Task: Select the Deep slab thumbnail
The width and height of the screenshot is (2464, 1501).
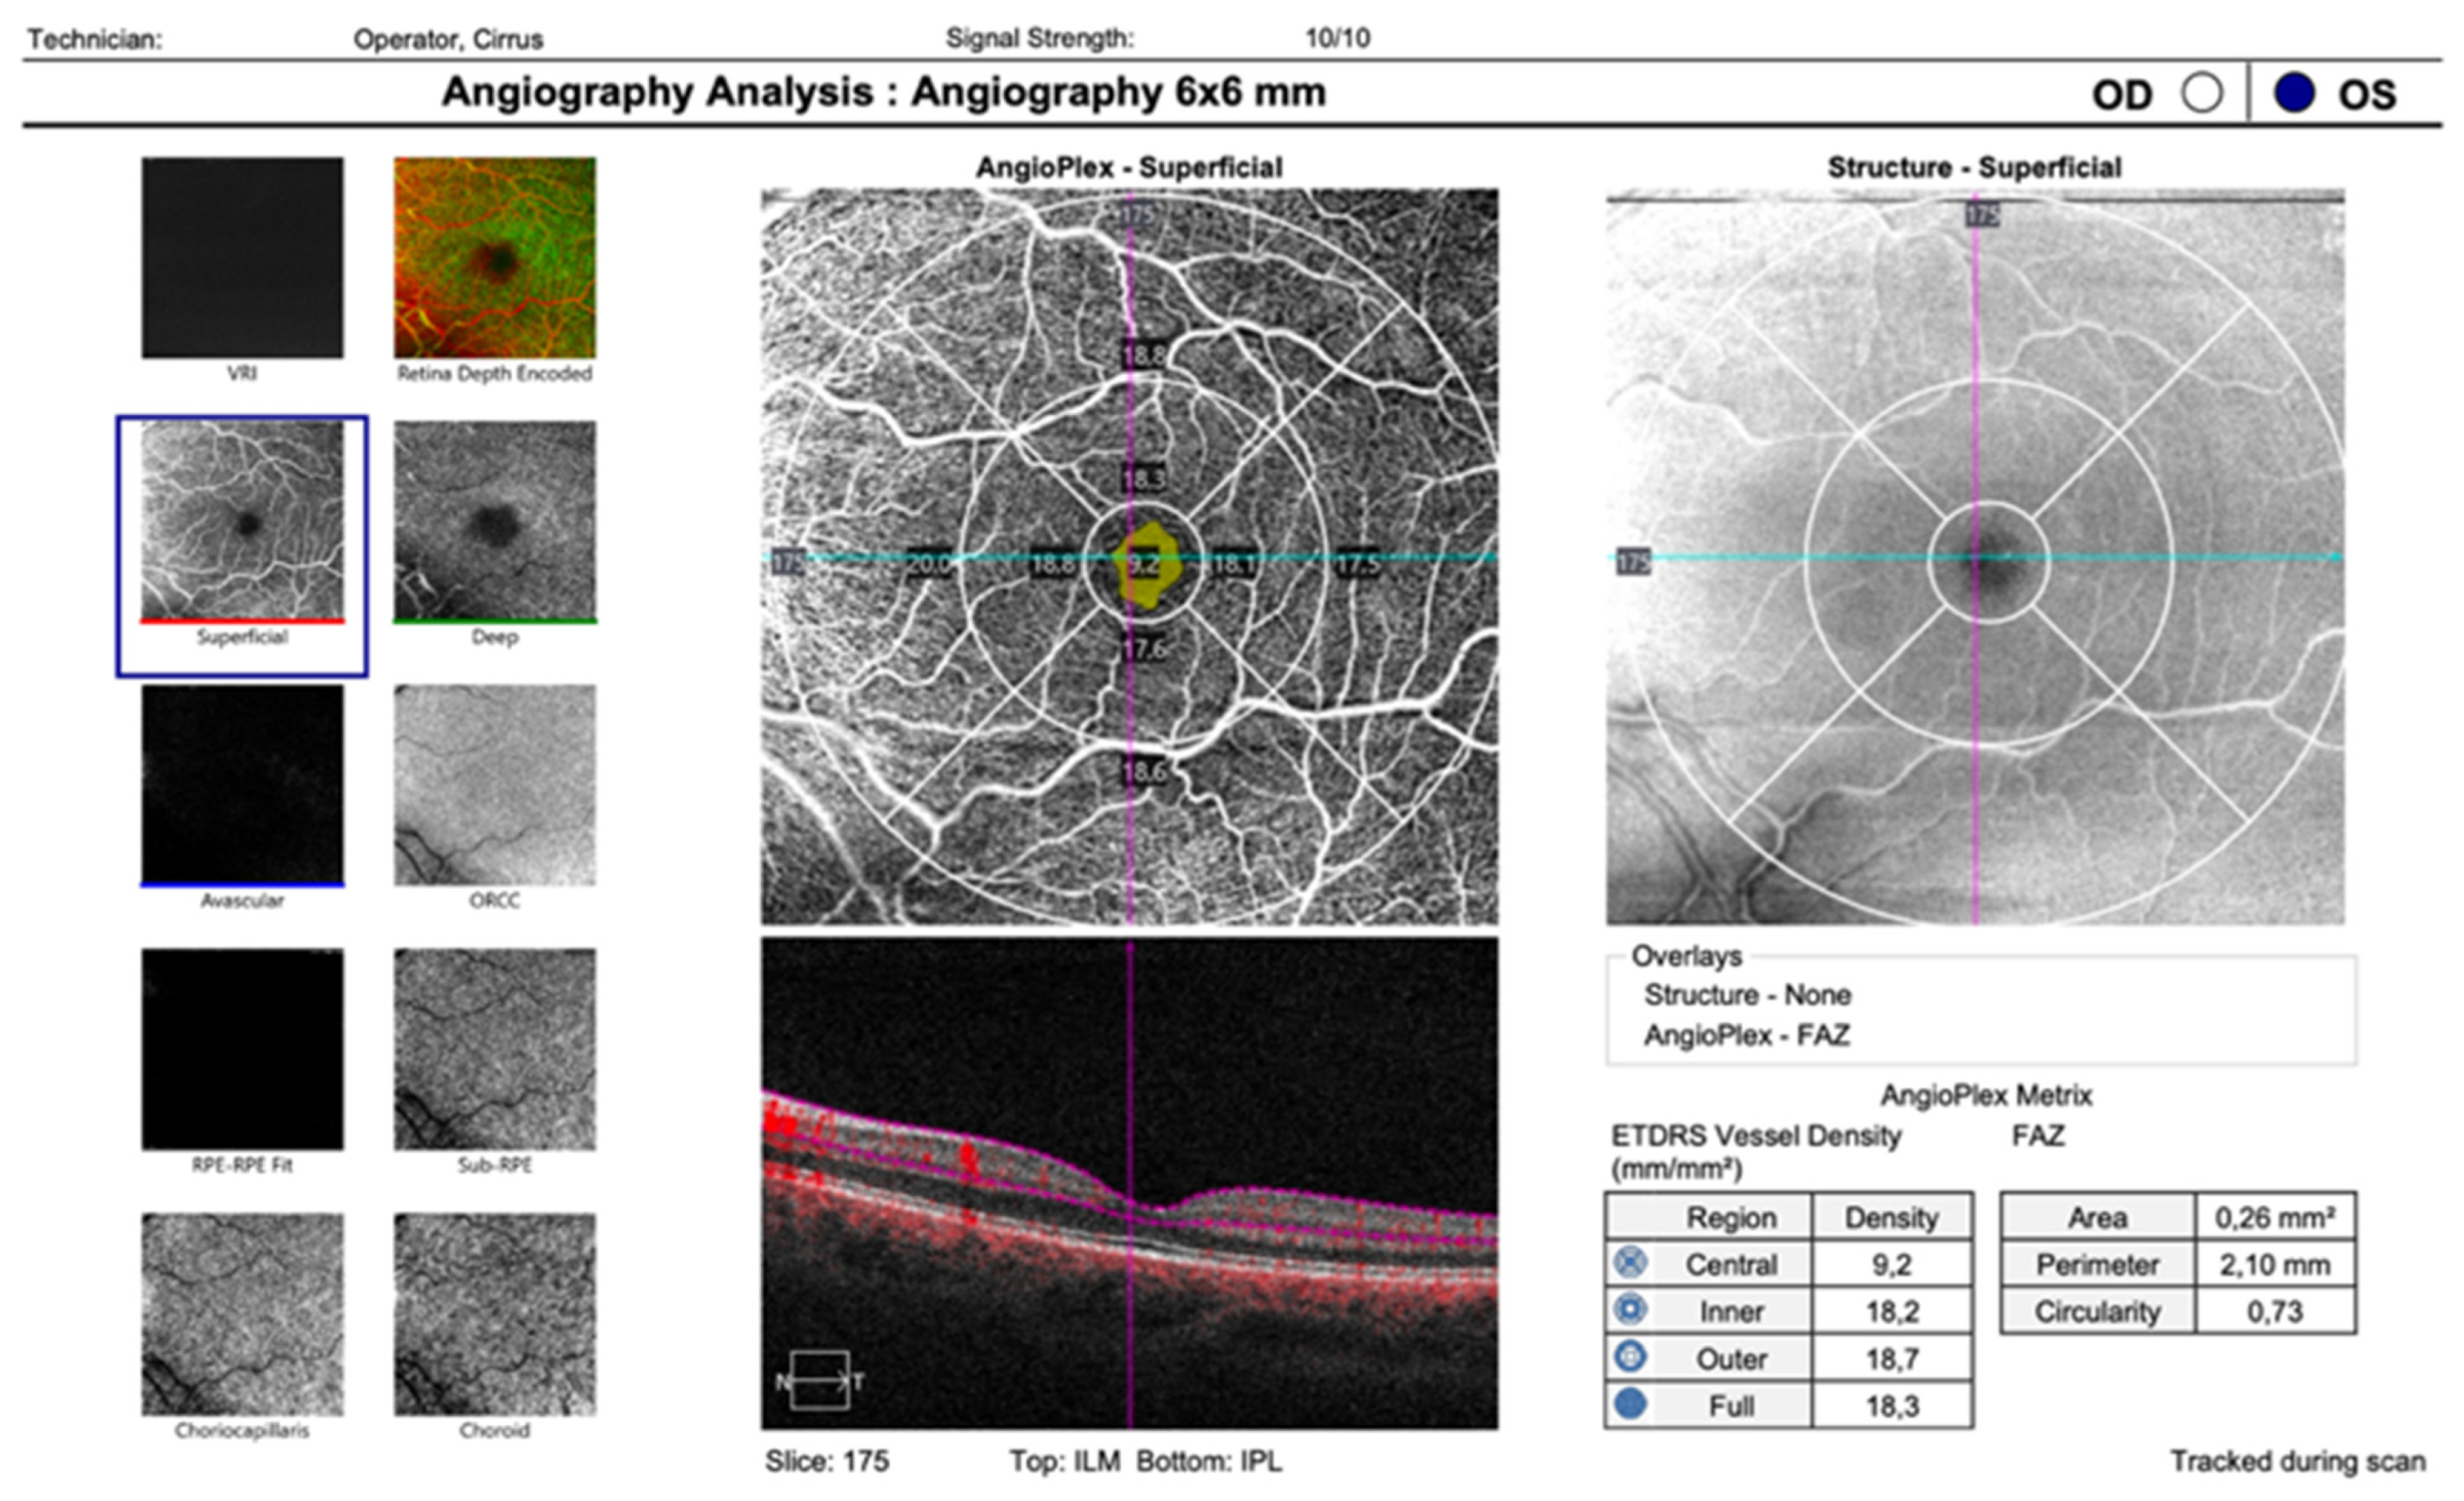Action: pos(495,520)
